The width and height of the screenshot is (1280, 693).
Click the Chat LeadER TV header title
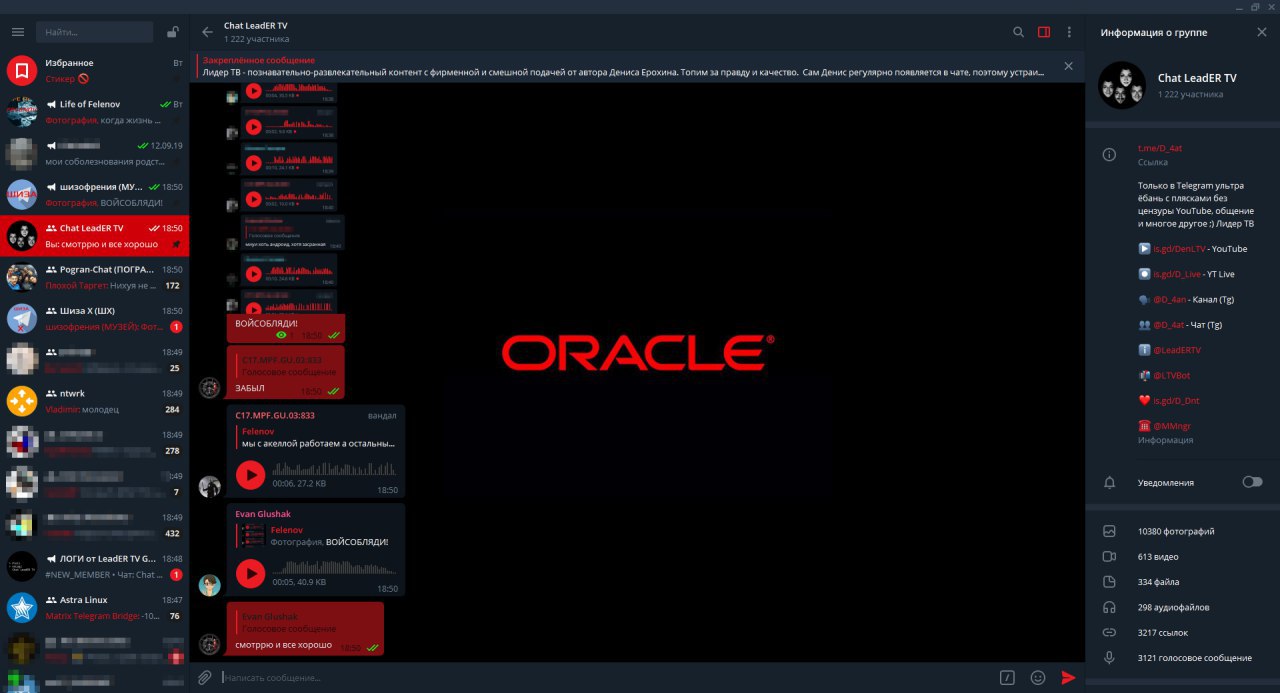pyautogui.click(x=255, y=25)
